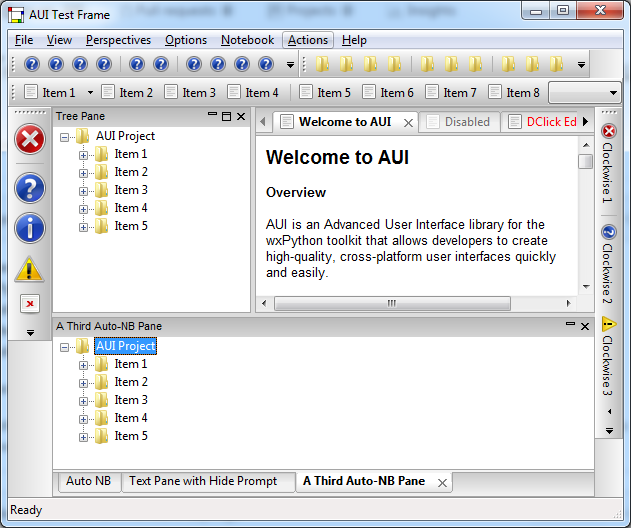Open the question toolbar overflow dropdown
The width and height of the screenshot is (631, 528).
(290, 64)
